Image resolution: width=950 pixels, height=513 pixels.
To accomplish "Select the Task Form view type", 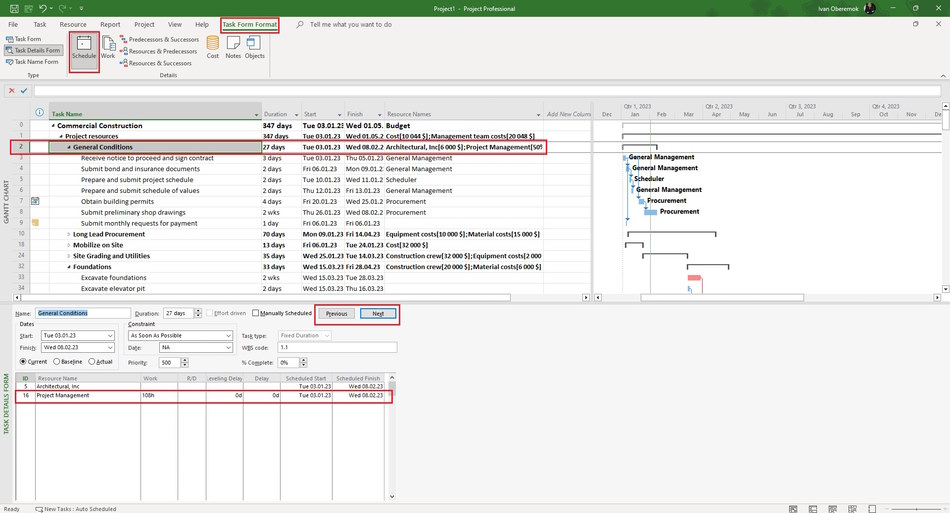I will point(24,39).
